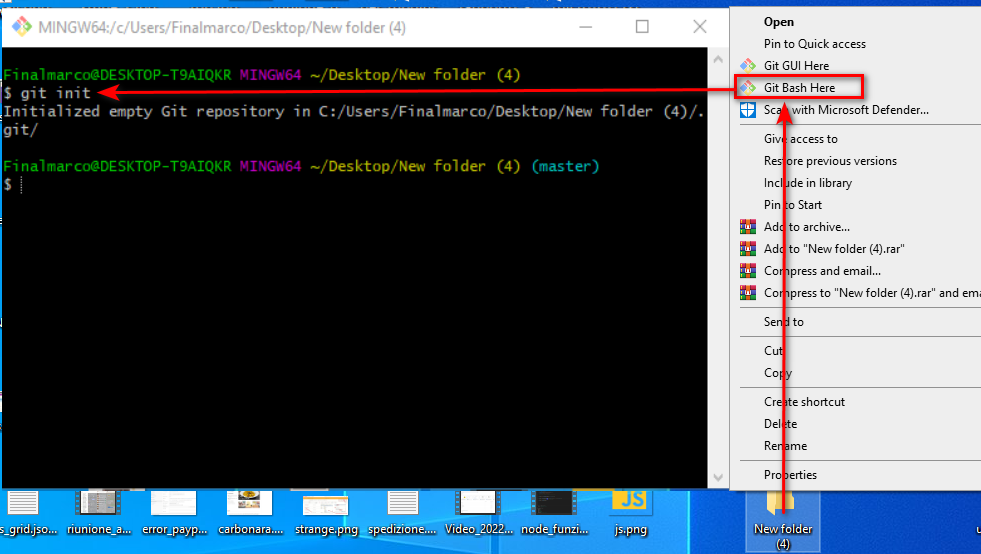Click the terminal scrollbar up arrow
Screen dimensions: 981x554
[x=718, y=59]
